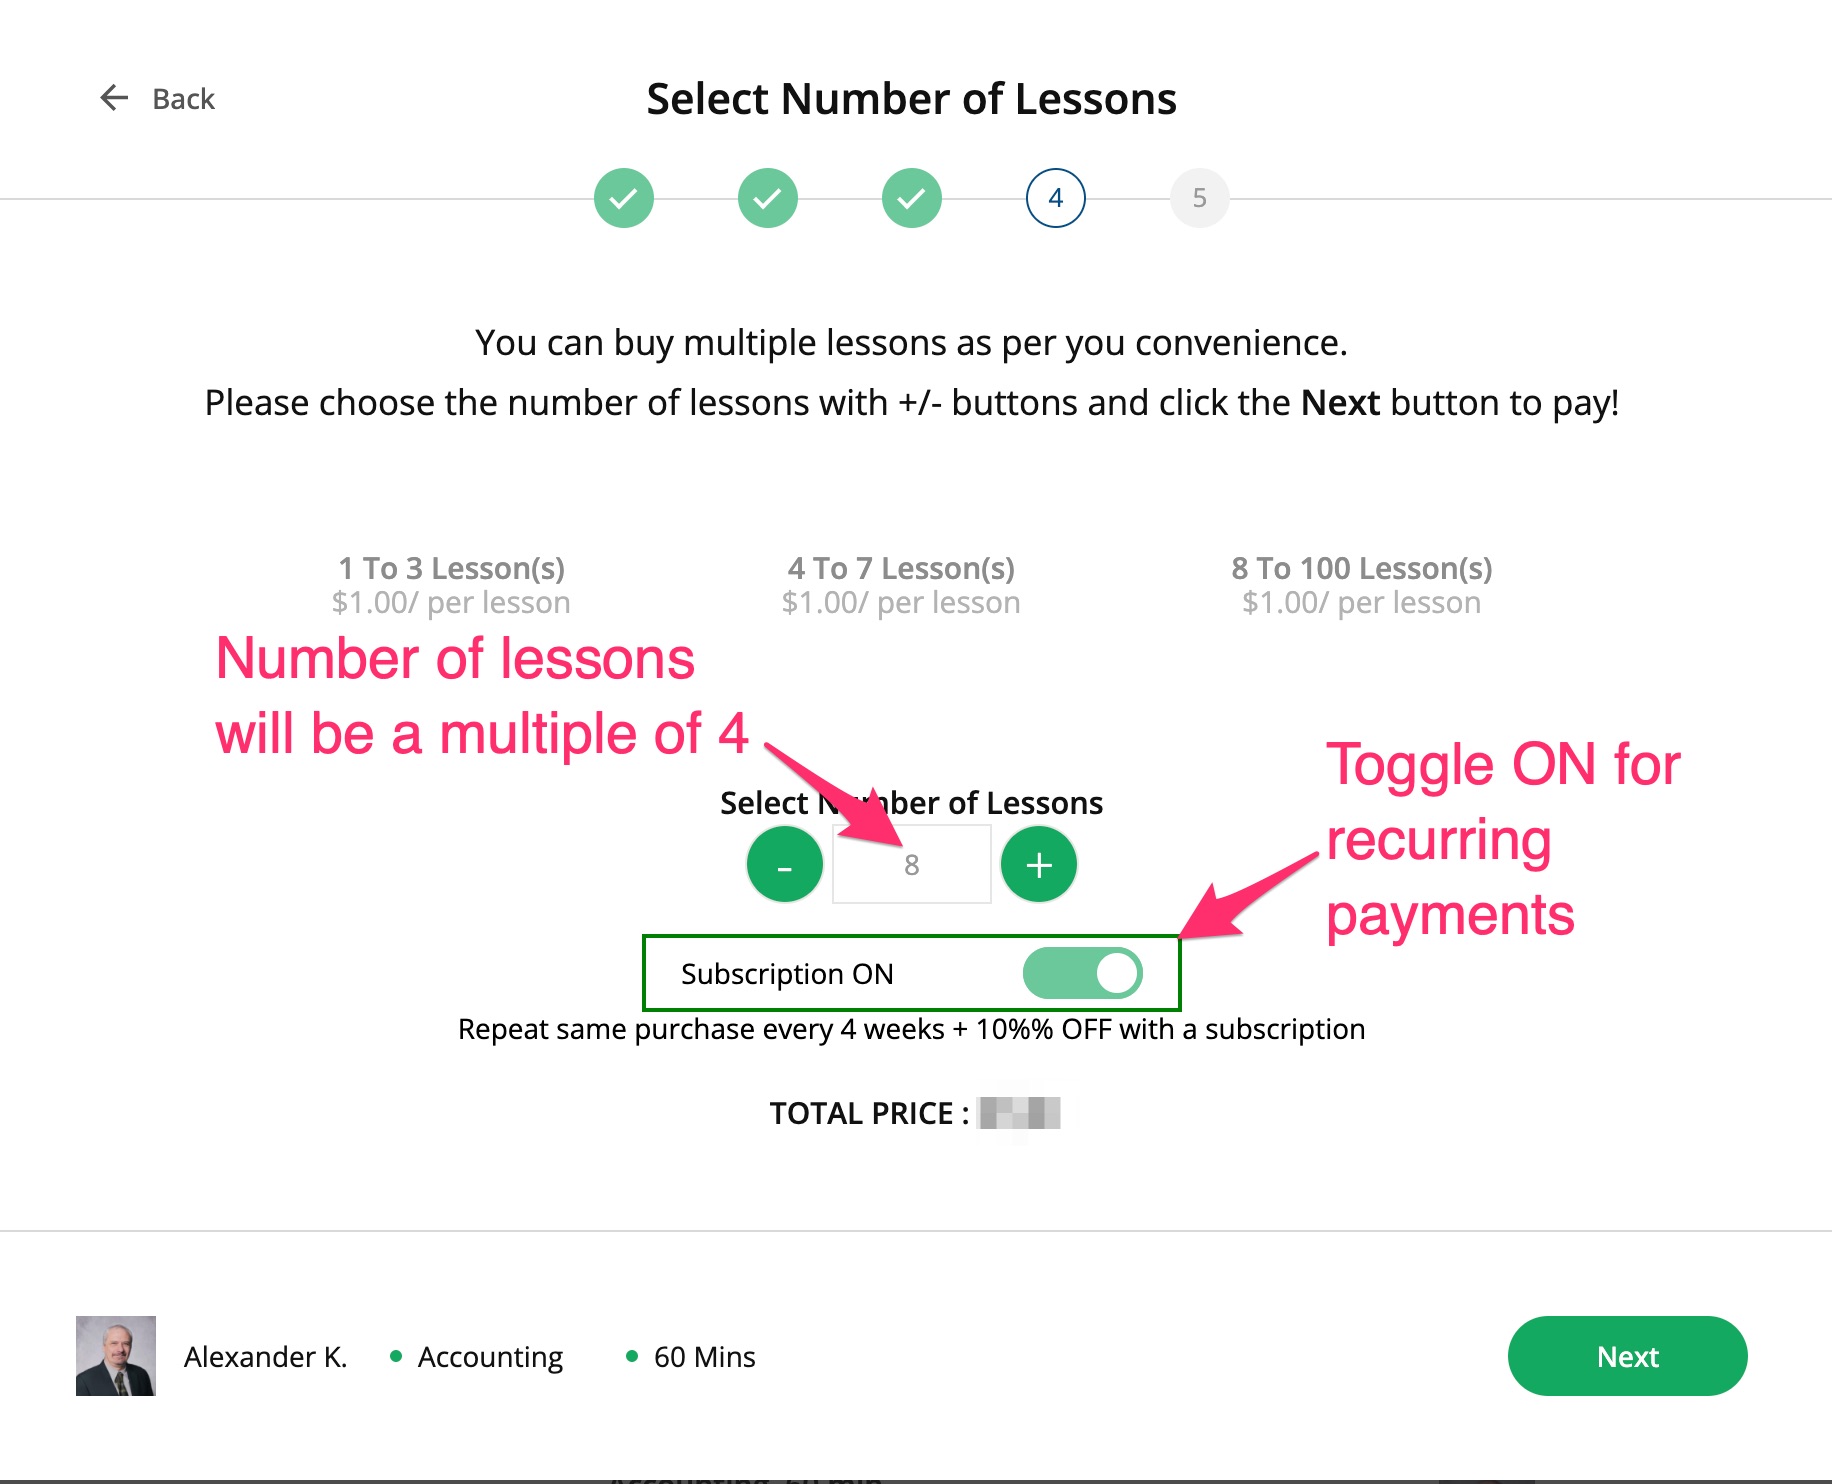The image size is (1832, 1484).
Task: Decrease lessons with the minus button
Action: [784, 865]
